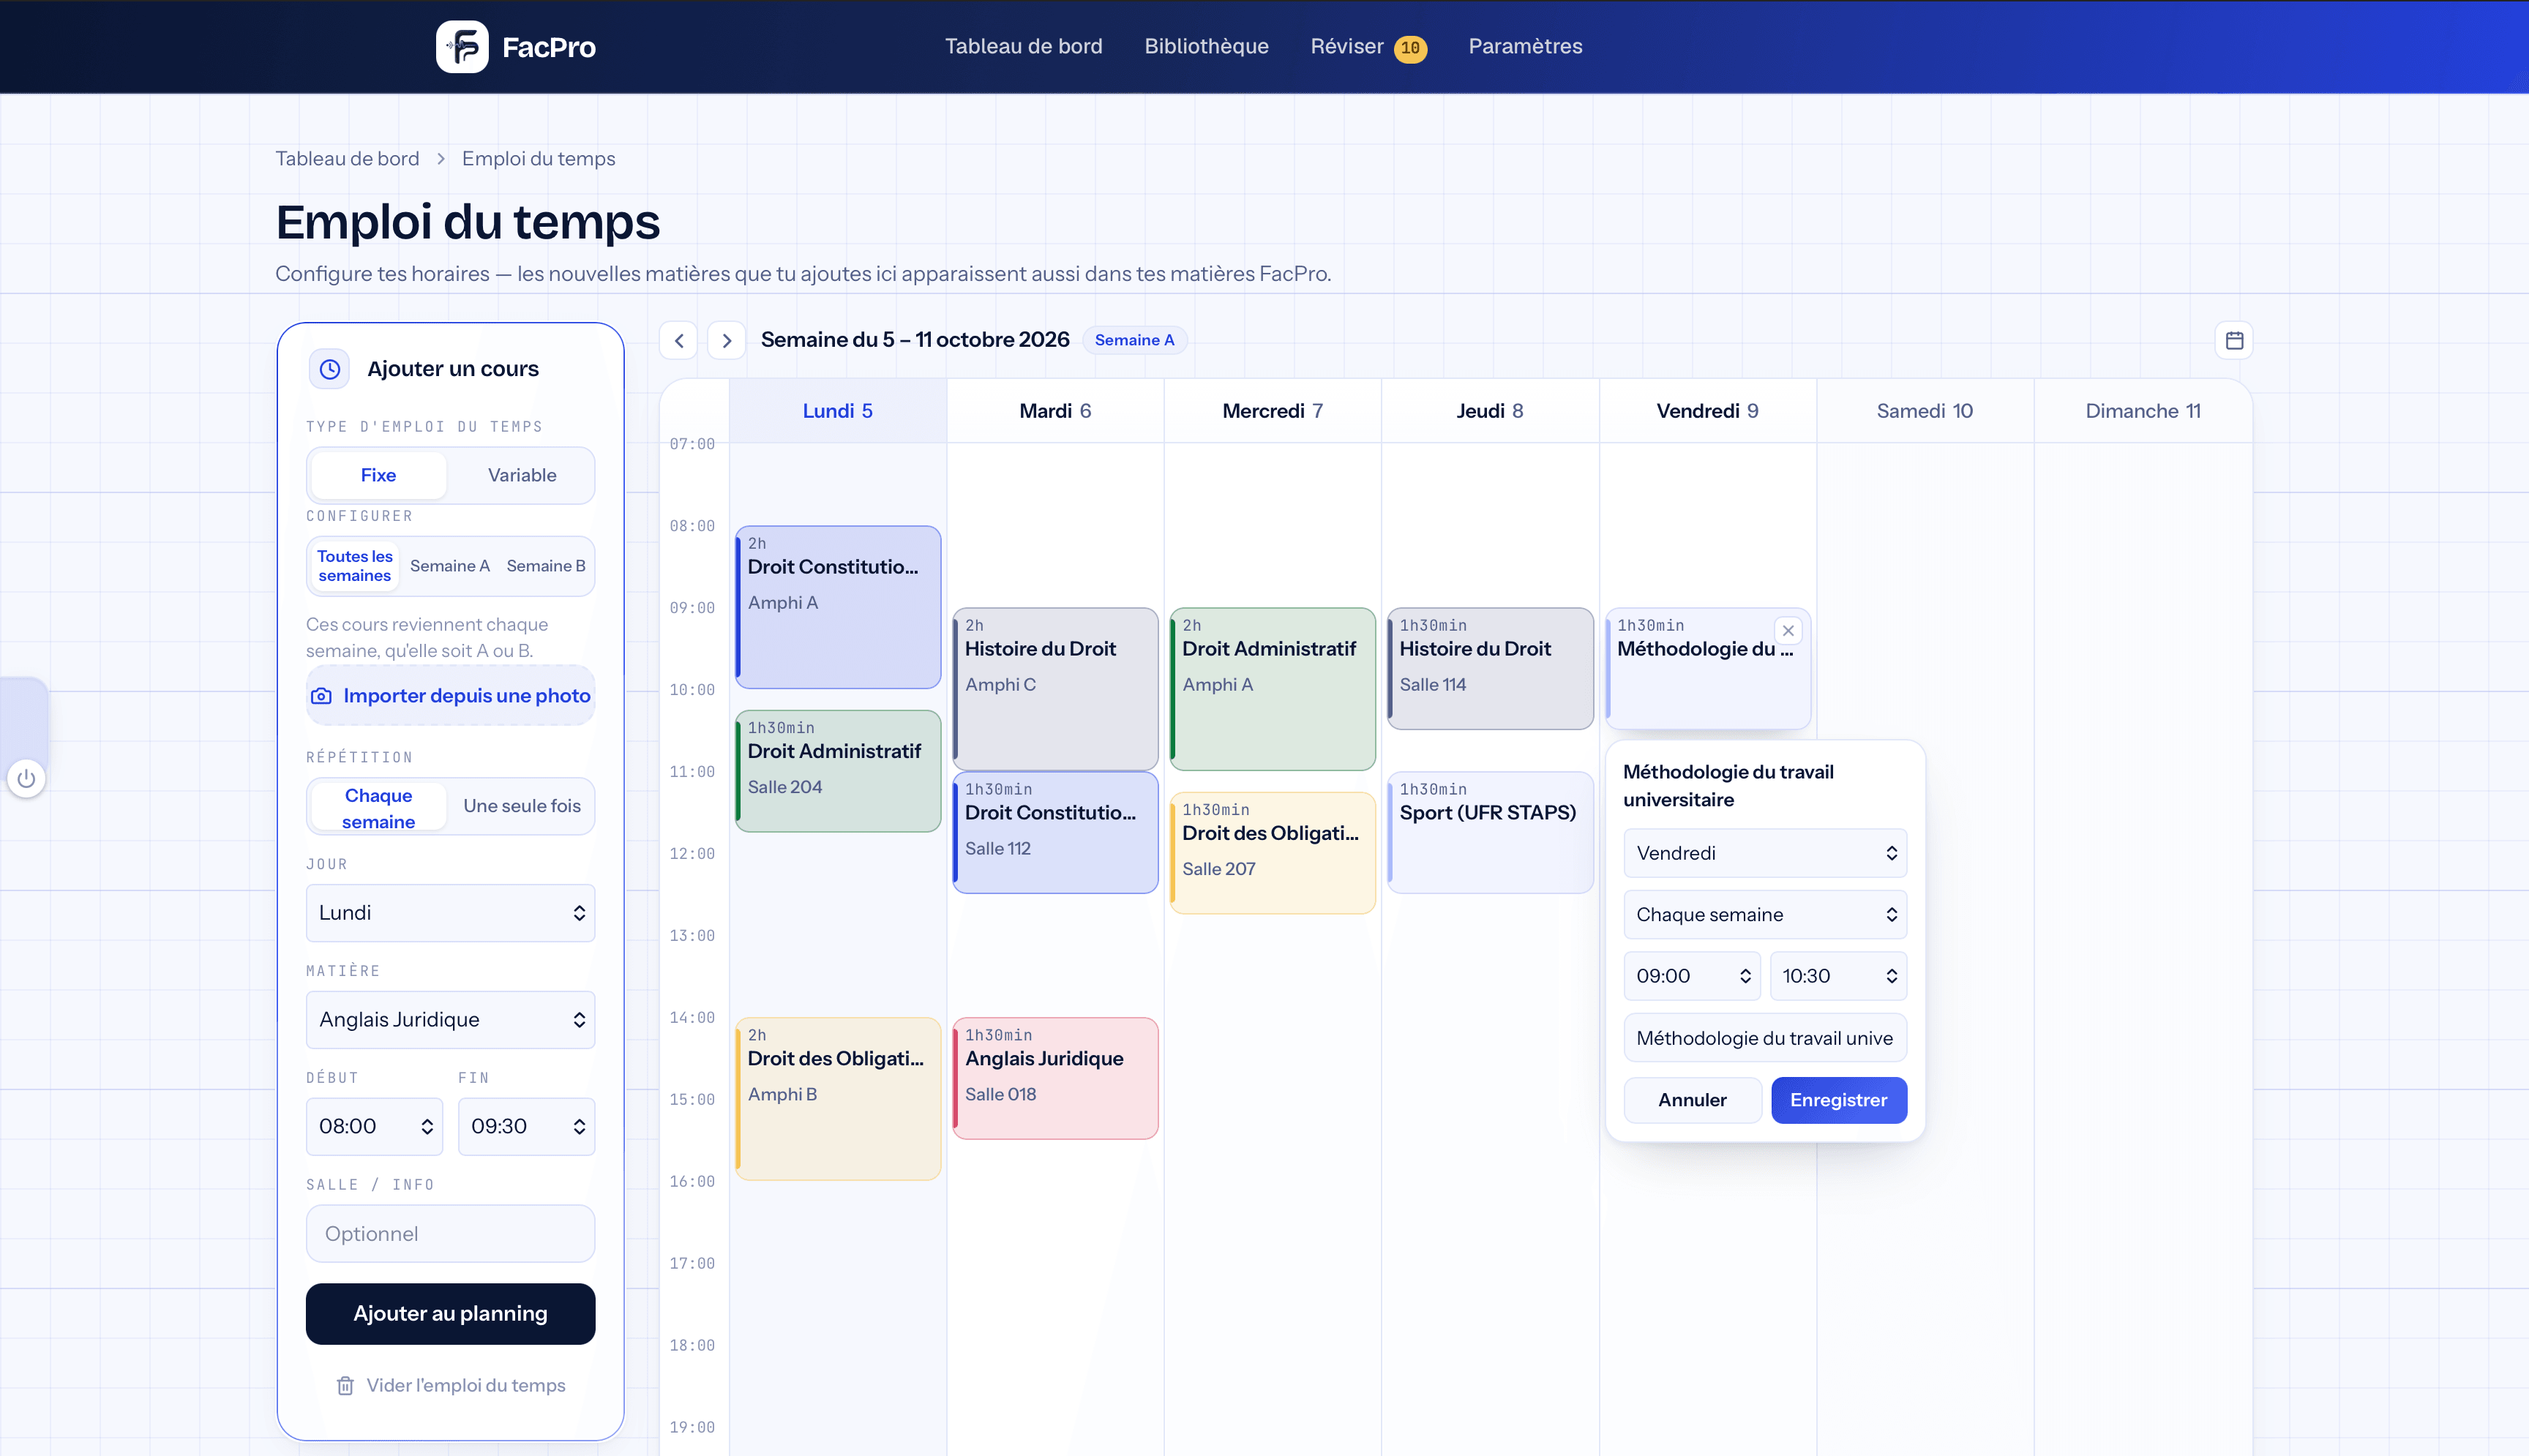
Task: Open popup end time 10:30 dropdown
Action: pos(1838,976)
